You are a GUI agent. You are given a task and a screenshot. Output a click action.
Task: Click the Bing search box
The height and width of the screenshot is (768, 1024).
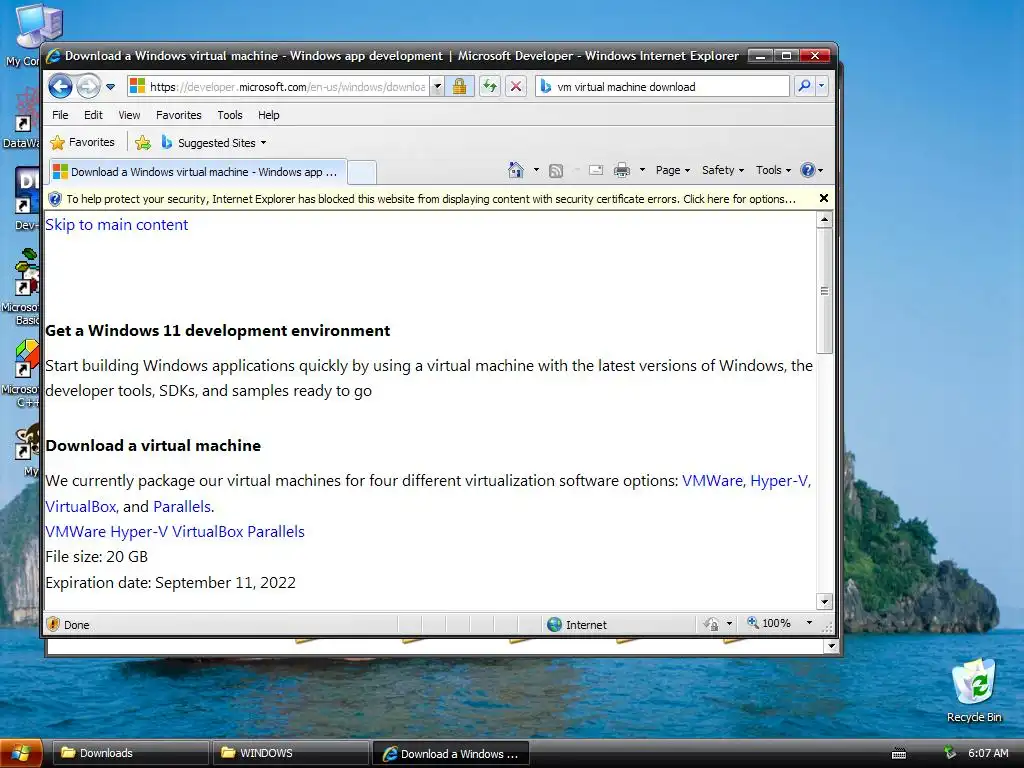pyautogui.click(x=663, y=87)
